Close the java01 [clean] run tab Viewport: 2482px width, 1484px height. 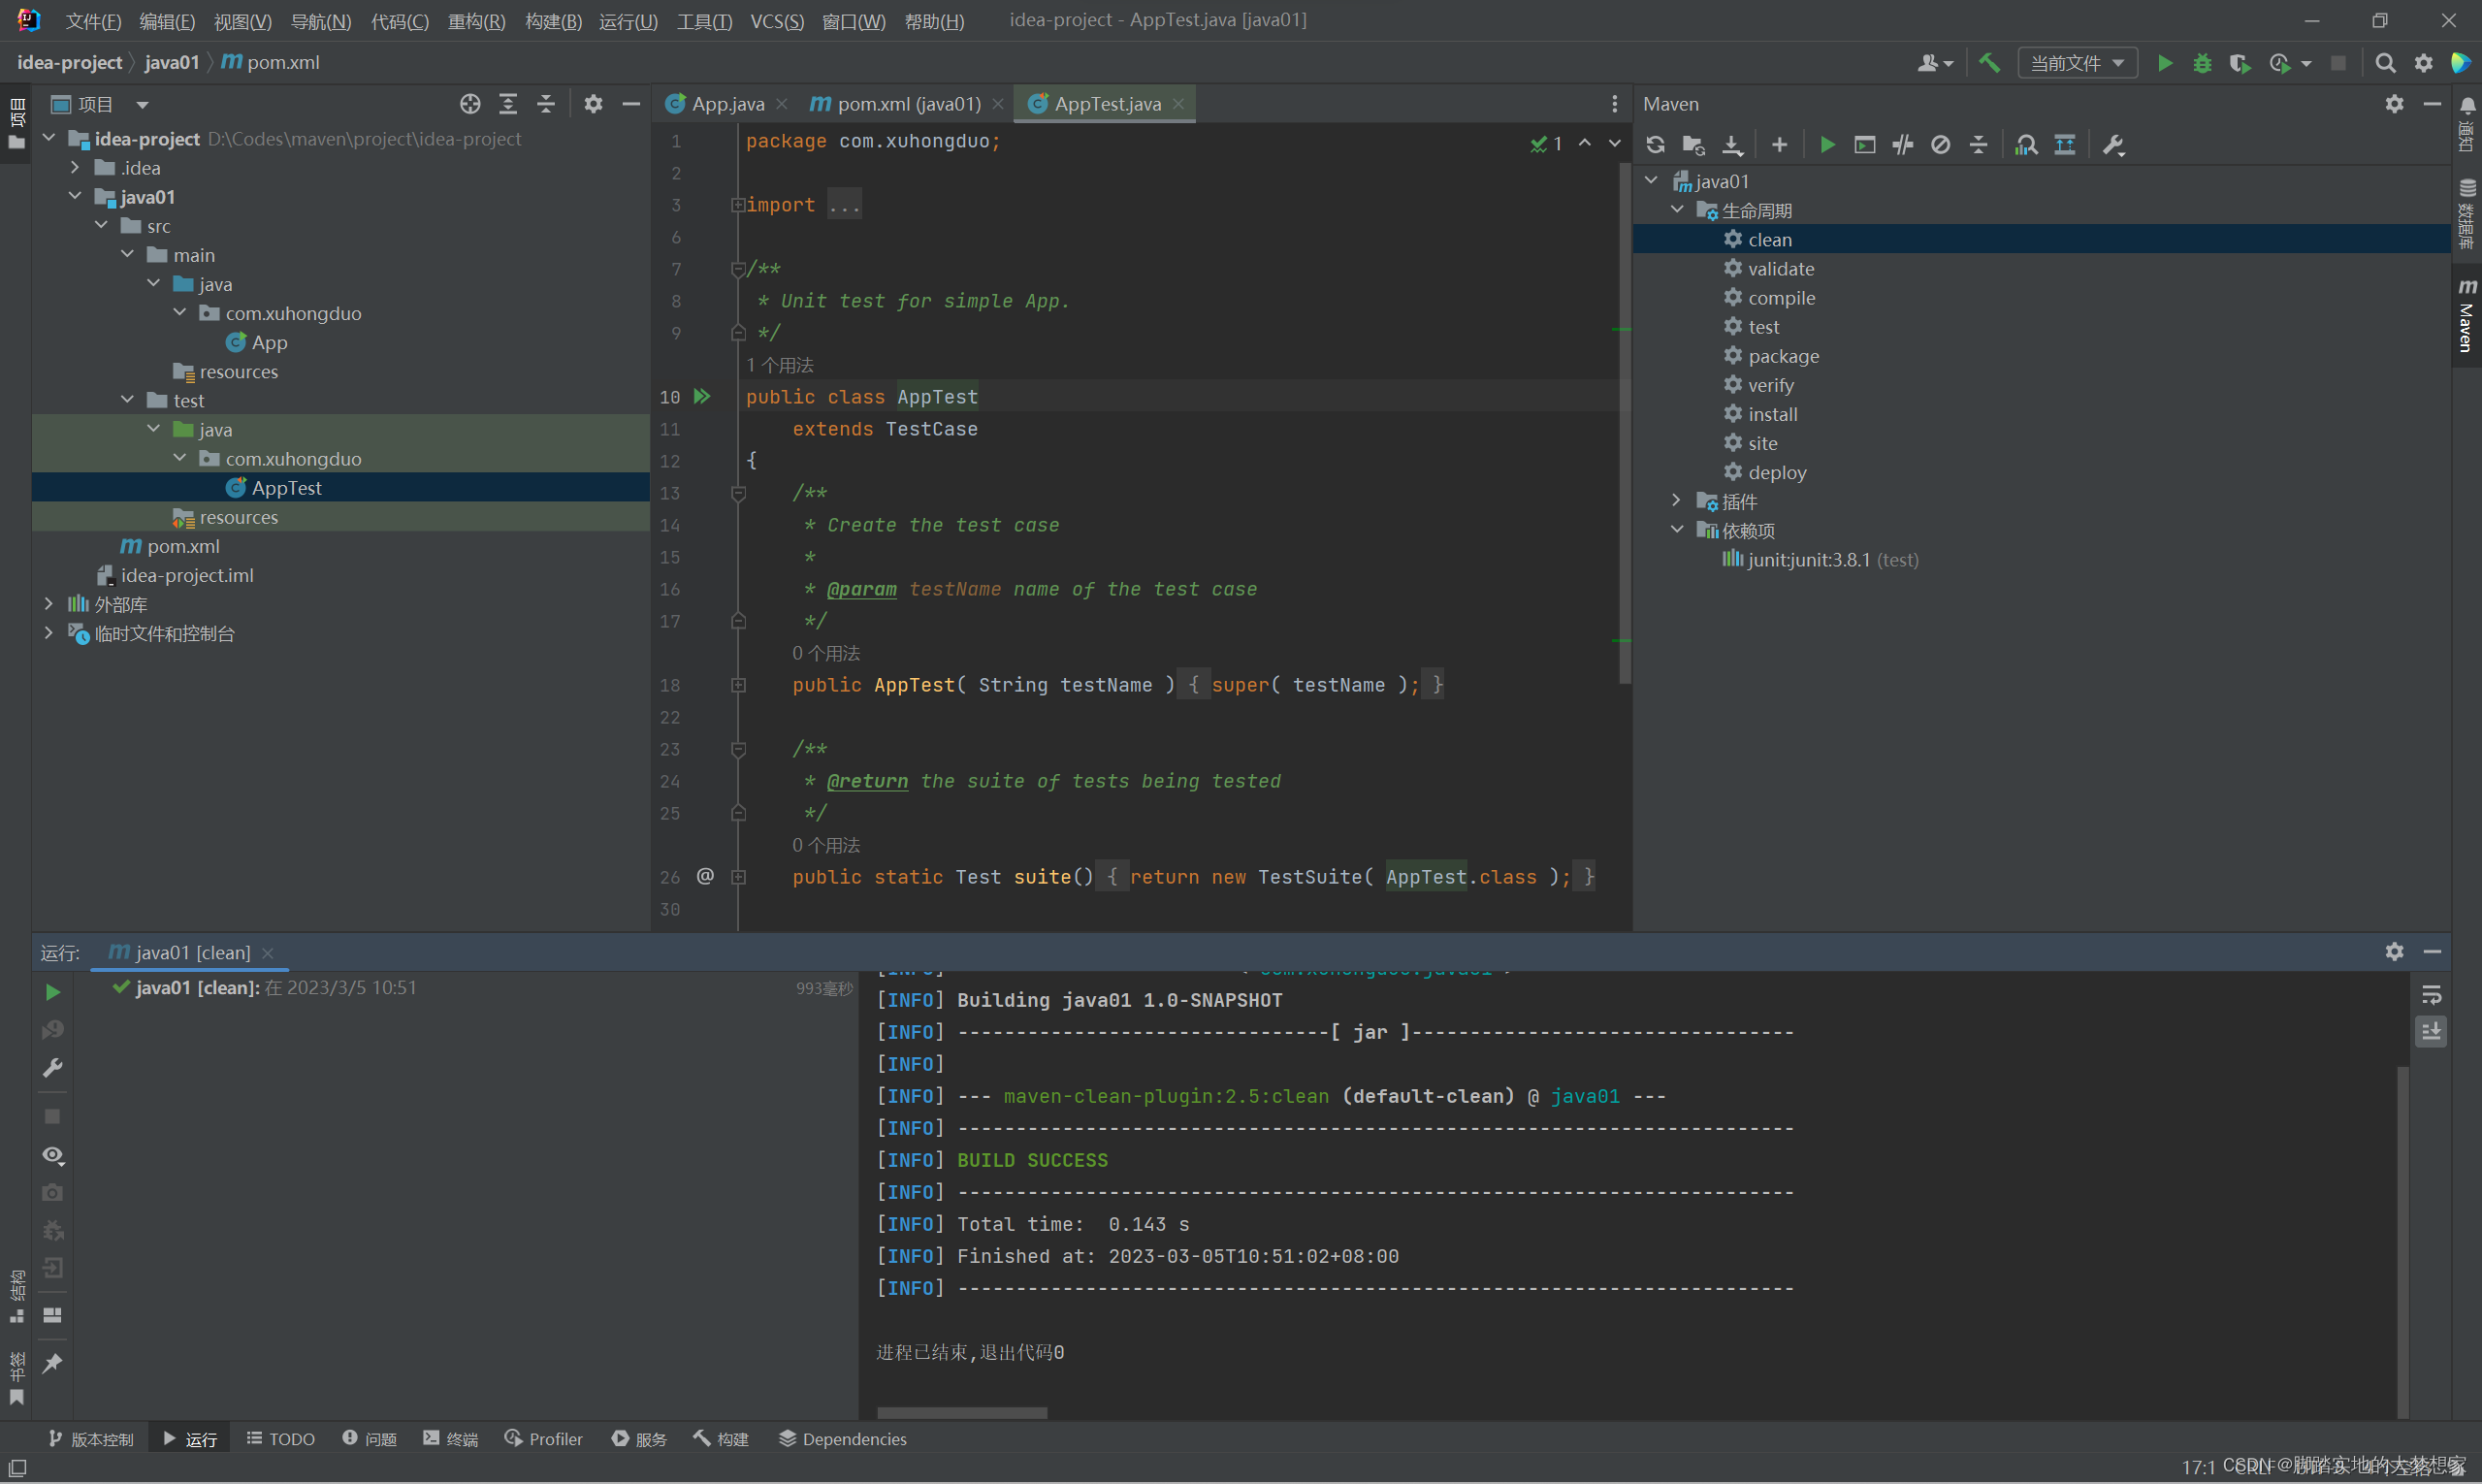tap(268, 953)
